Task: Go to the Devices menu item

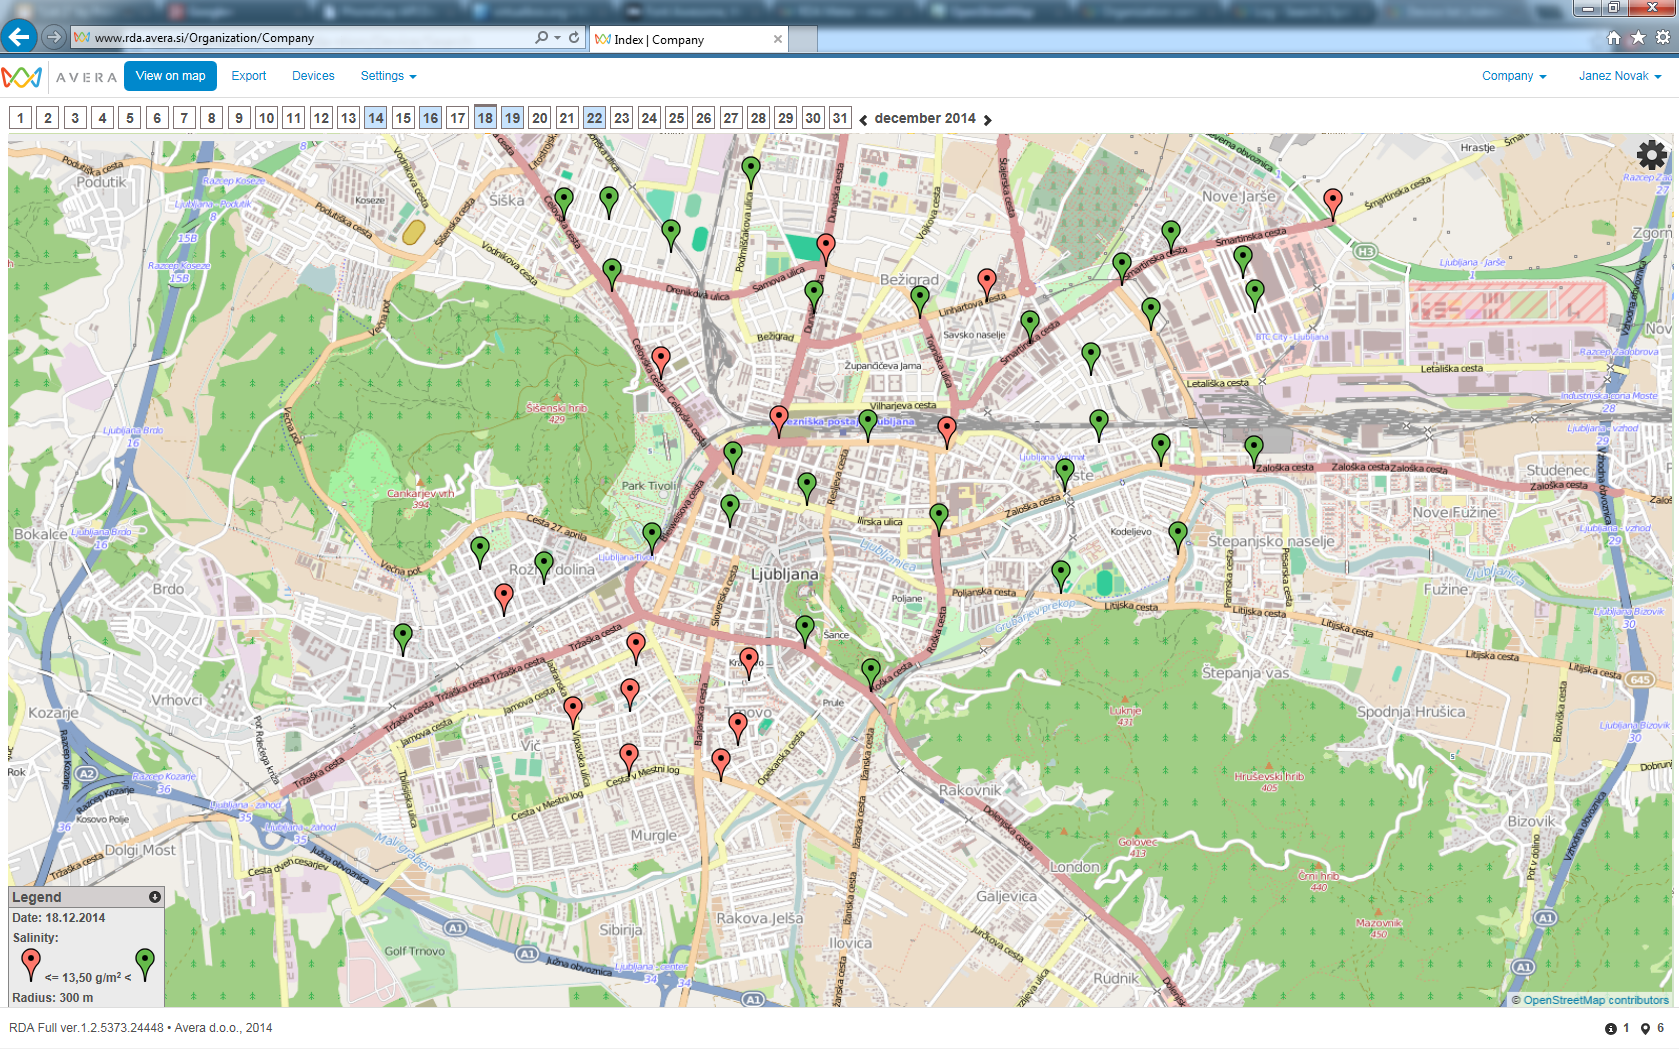Action: coord(313,76)
